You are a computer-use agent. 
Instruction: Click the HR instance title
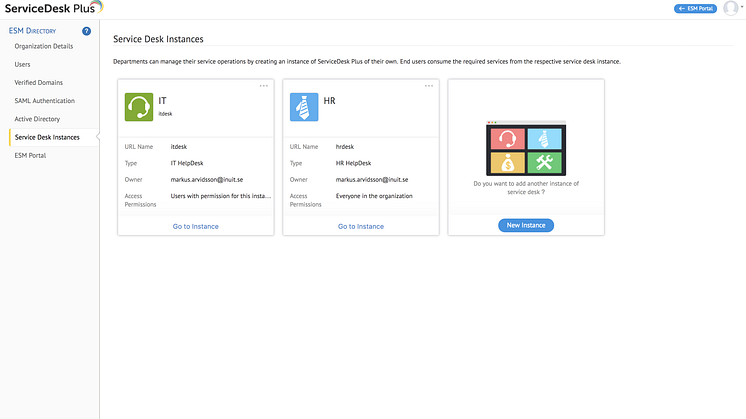point(329,101)
